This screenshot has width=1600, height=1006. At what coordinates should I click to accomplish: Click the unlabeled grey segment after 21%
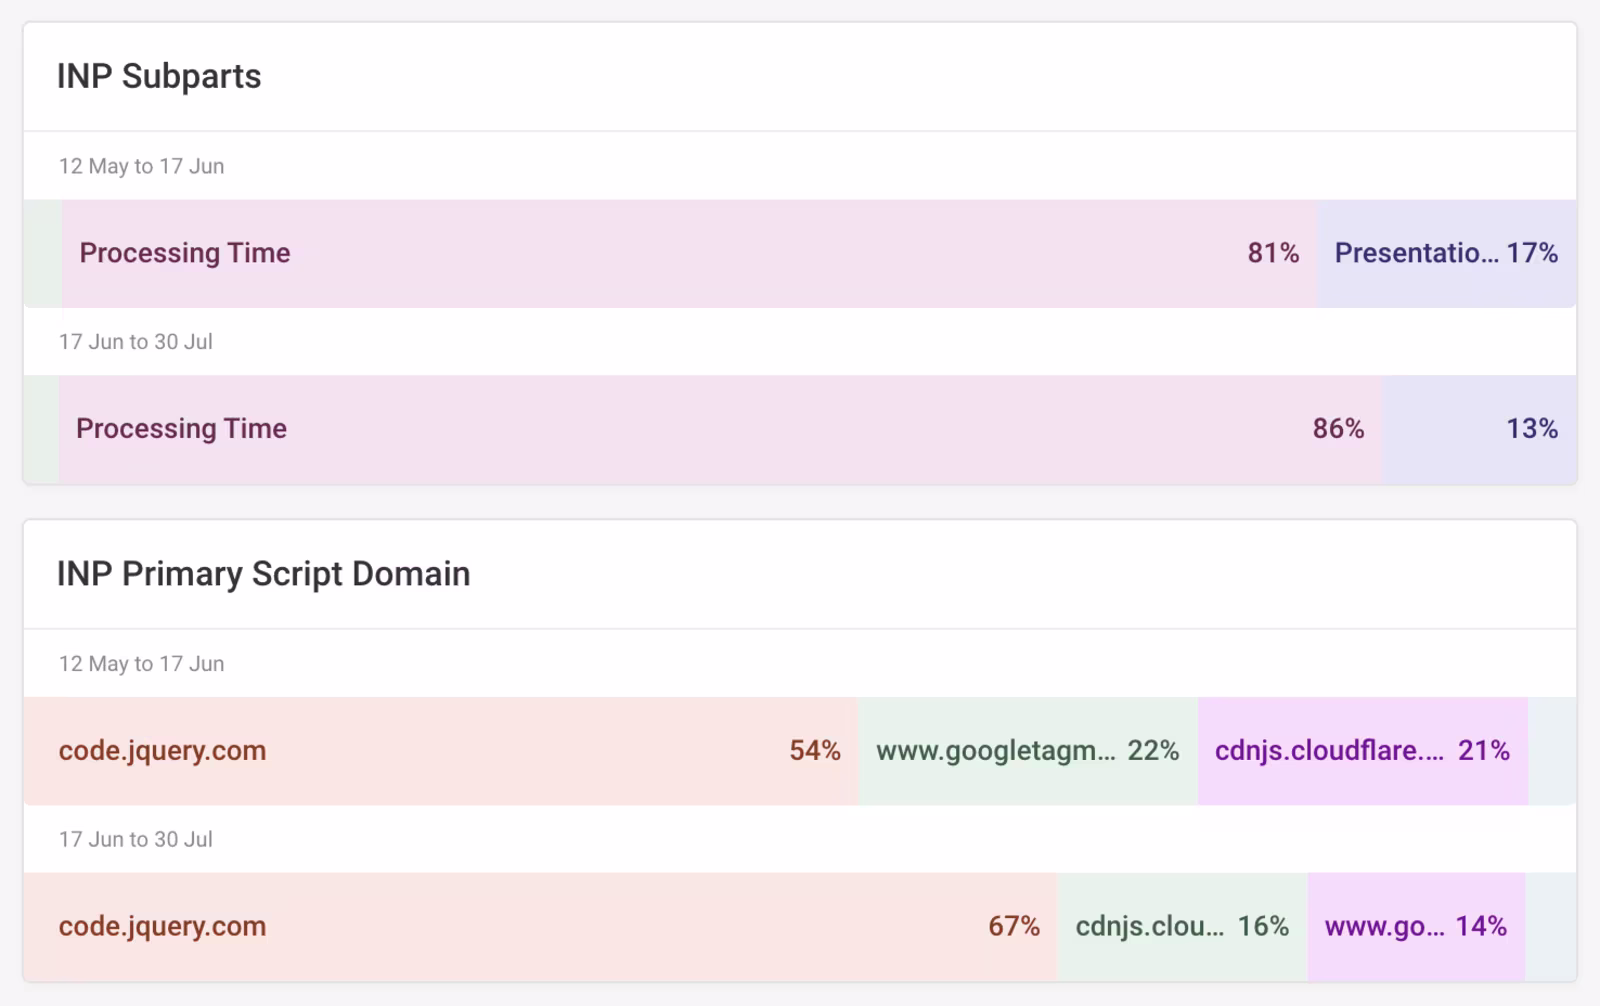pyautogui.click(x=1552, y=751)
